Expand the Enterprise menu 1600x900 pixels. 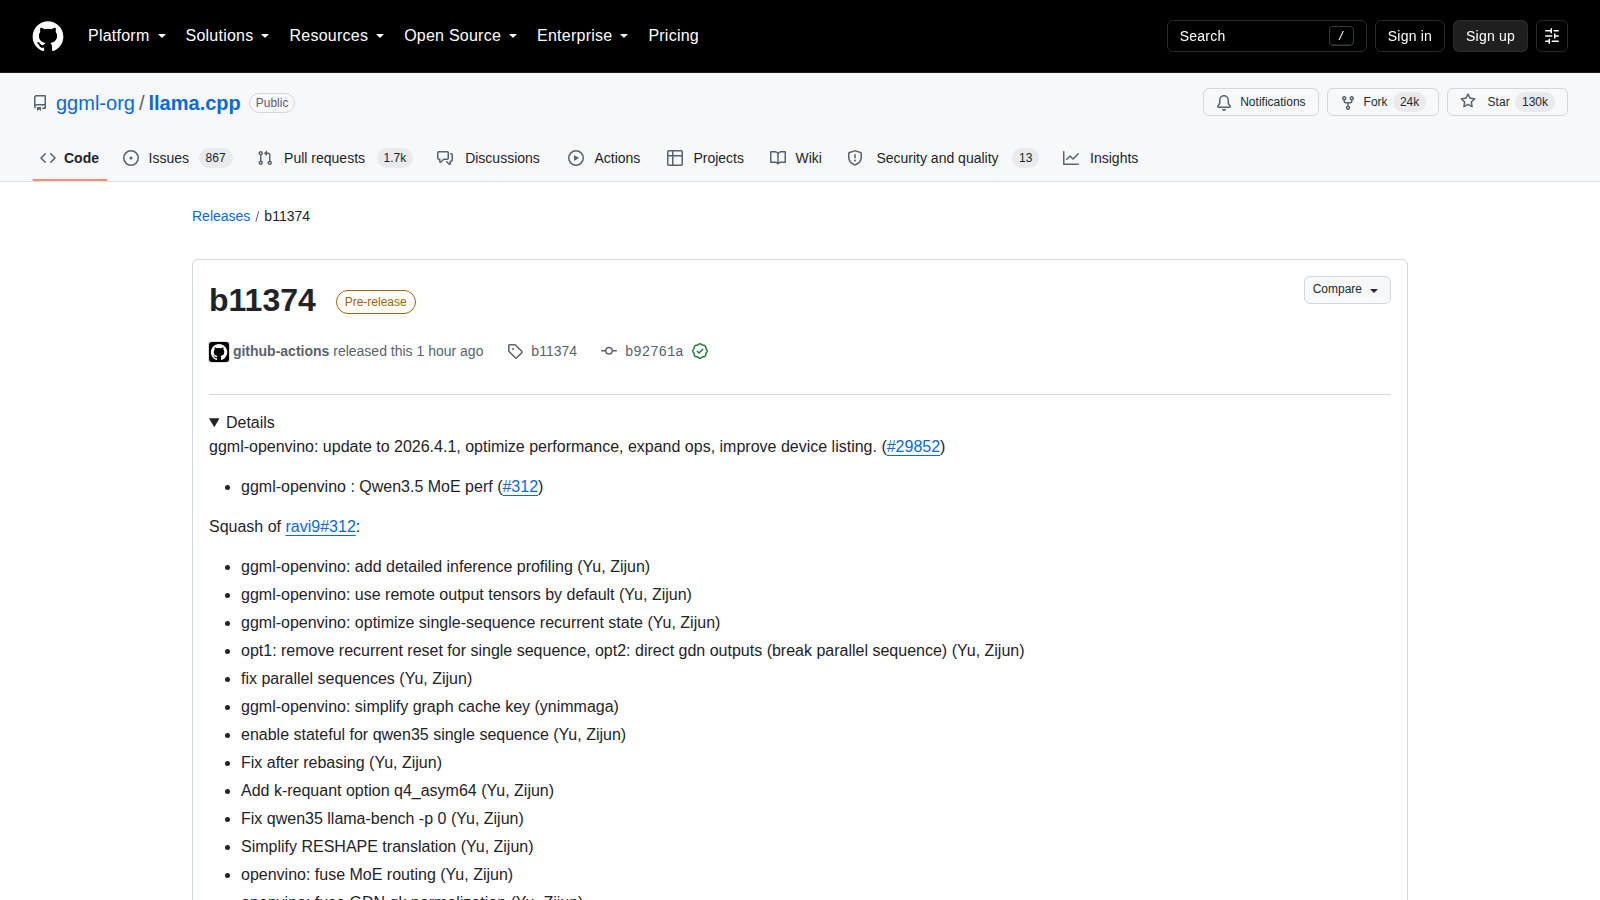pos(583,36)
